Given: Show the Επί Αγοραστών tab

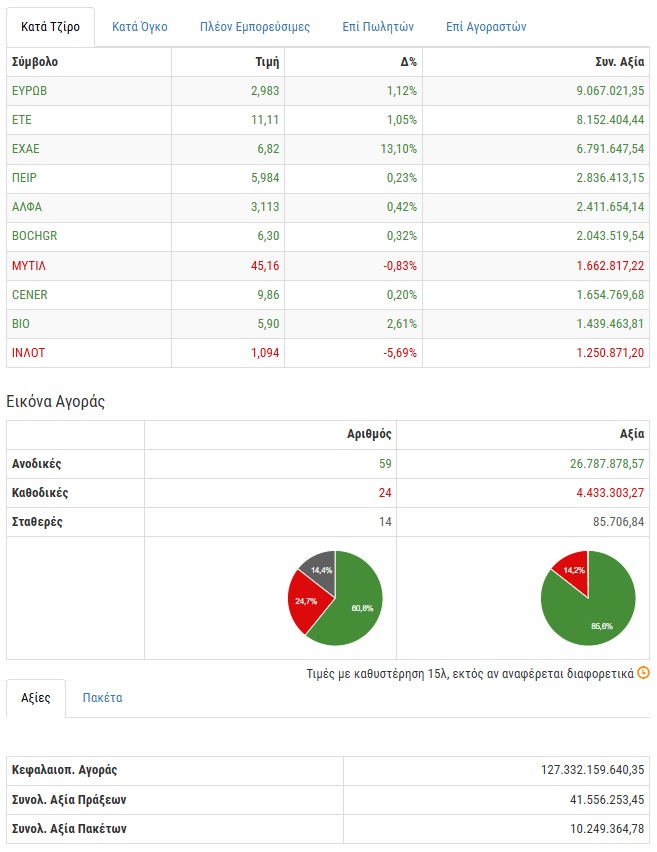Looking at the screenshot, I should 486,27.
